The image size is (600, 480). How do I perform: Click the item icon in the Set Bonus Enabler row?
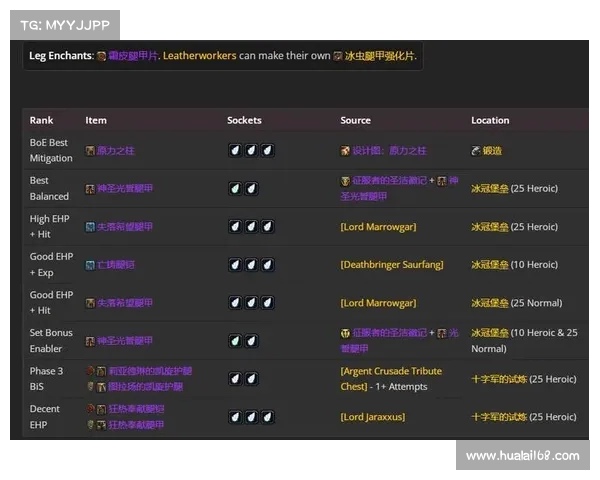90,341
